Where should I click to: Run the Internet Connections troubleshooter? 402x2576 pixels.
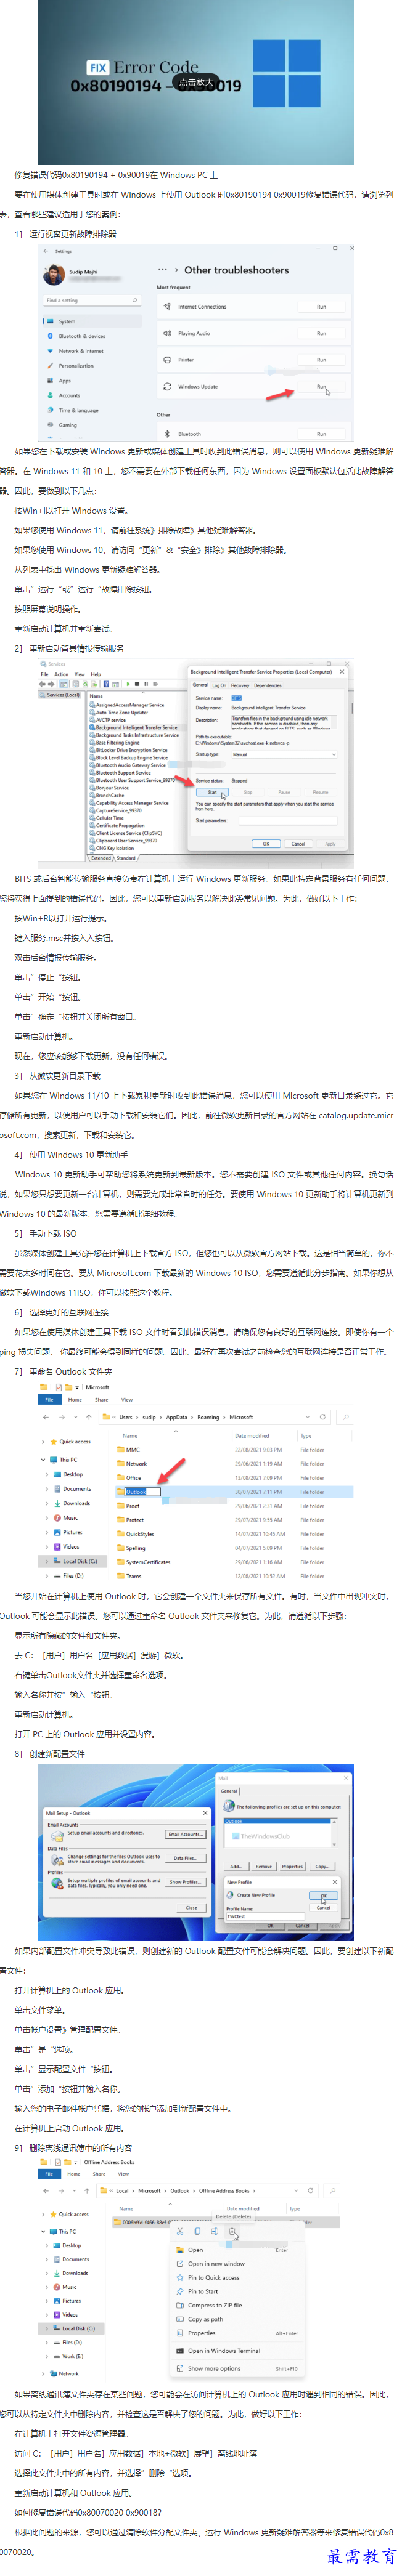tap(321, 307)
